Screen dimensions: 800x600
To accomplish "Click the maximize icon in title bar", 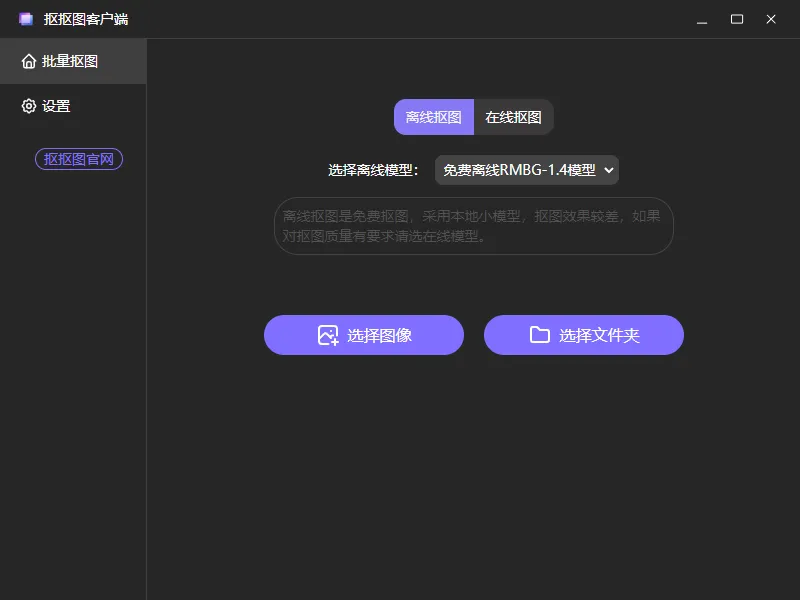I will pyautogui.click(x=737, y=19).
